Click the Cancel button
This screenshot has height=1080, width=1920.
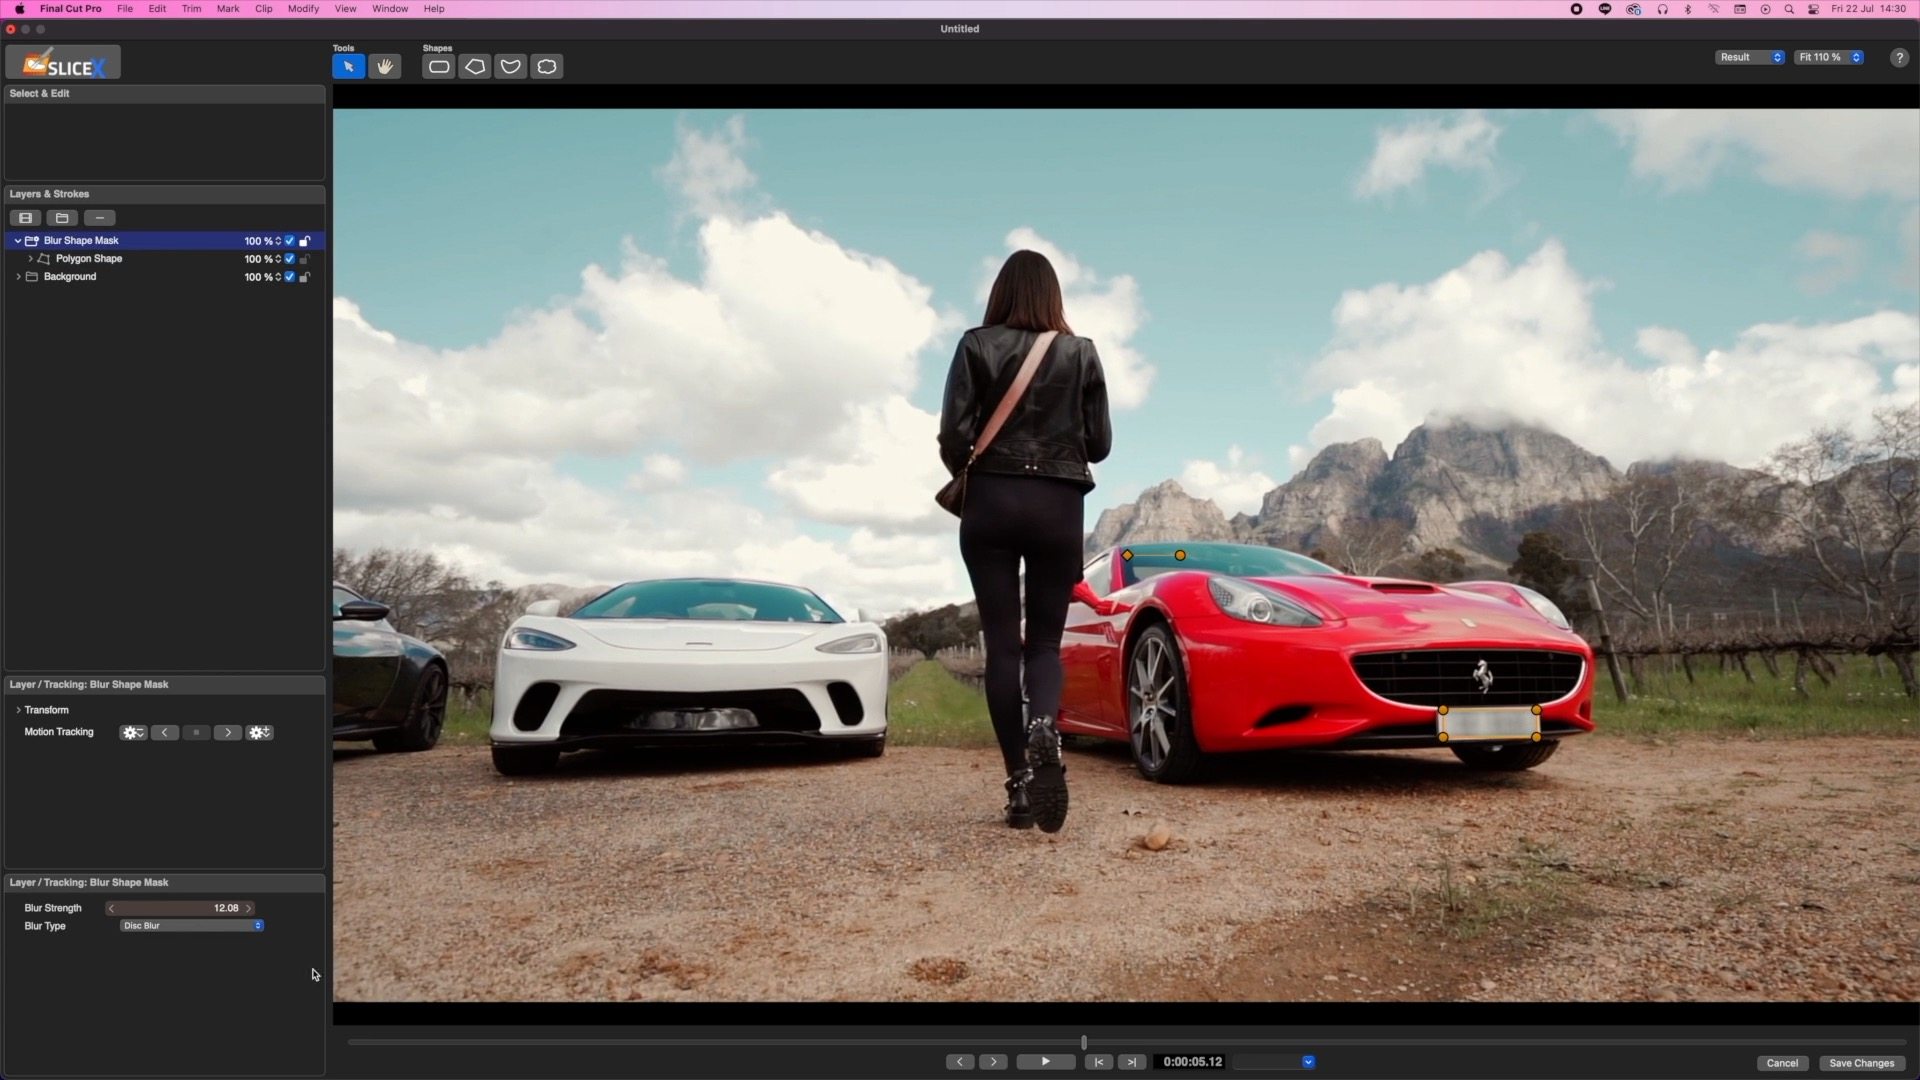[x=1782, y=1063]
